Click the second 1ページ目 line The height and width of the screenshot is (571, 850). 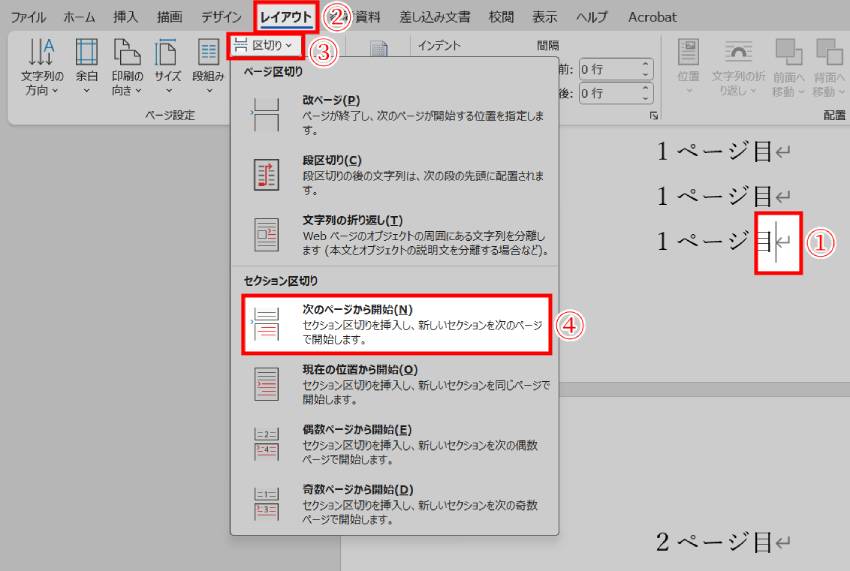coord(723,196)
